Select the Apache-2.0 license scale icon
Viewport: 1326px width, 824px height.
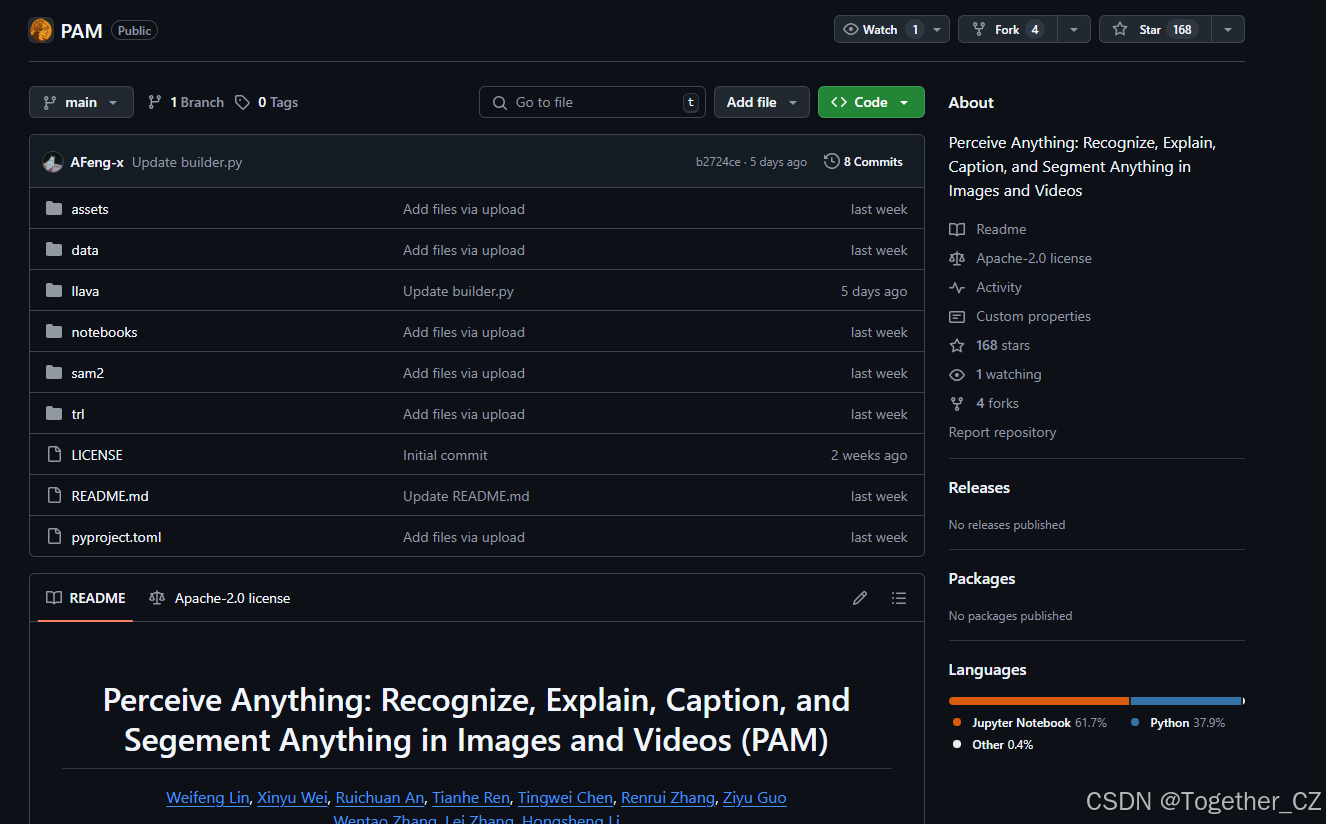(x=957, y=258)
